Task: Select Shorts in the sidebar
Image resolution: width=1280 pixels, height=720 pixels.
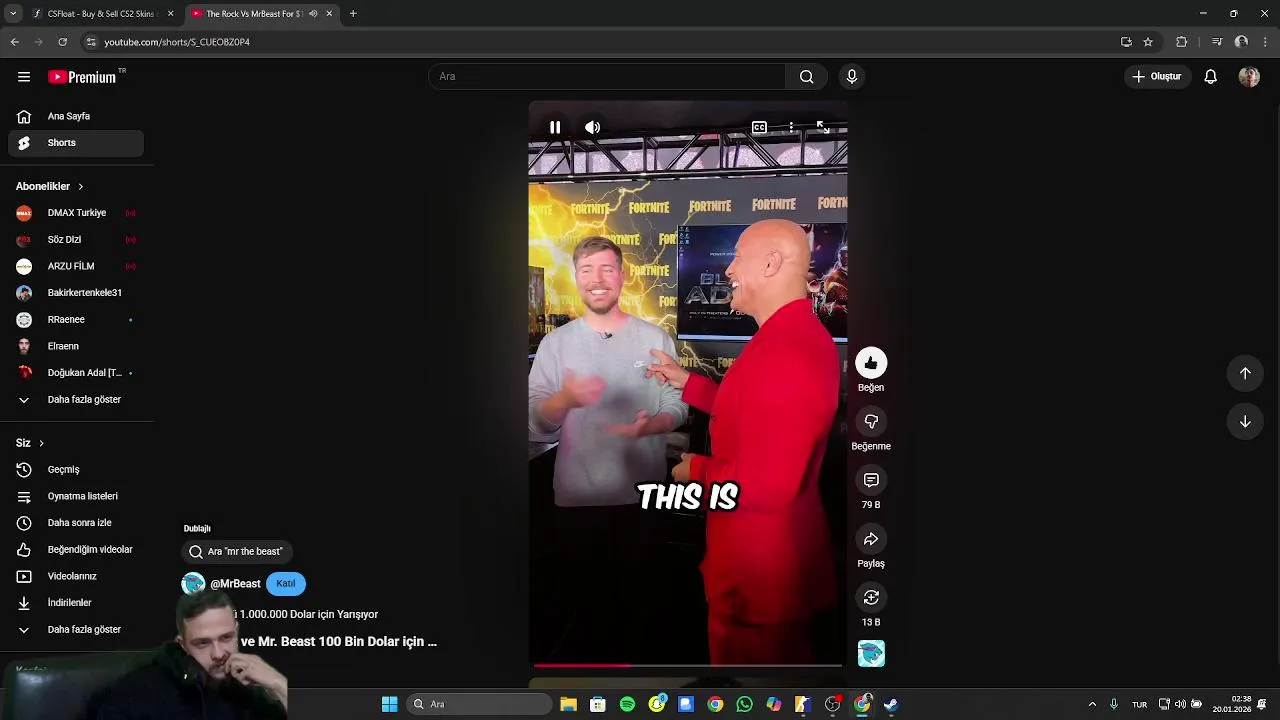Action: (76, 143)
